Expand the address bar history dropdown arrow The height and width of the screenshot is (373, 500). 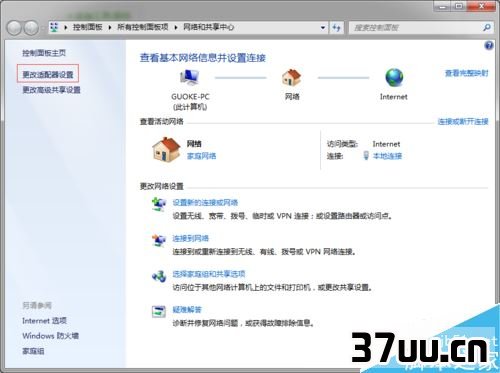(323, 28)
